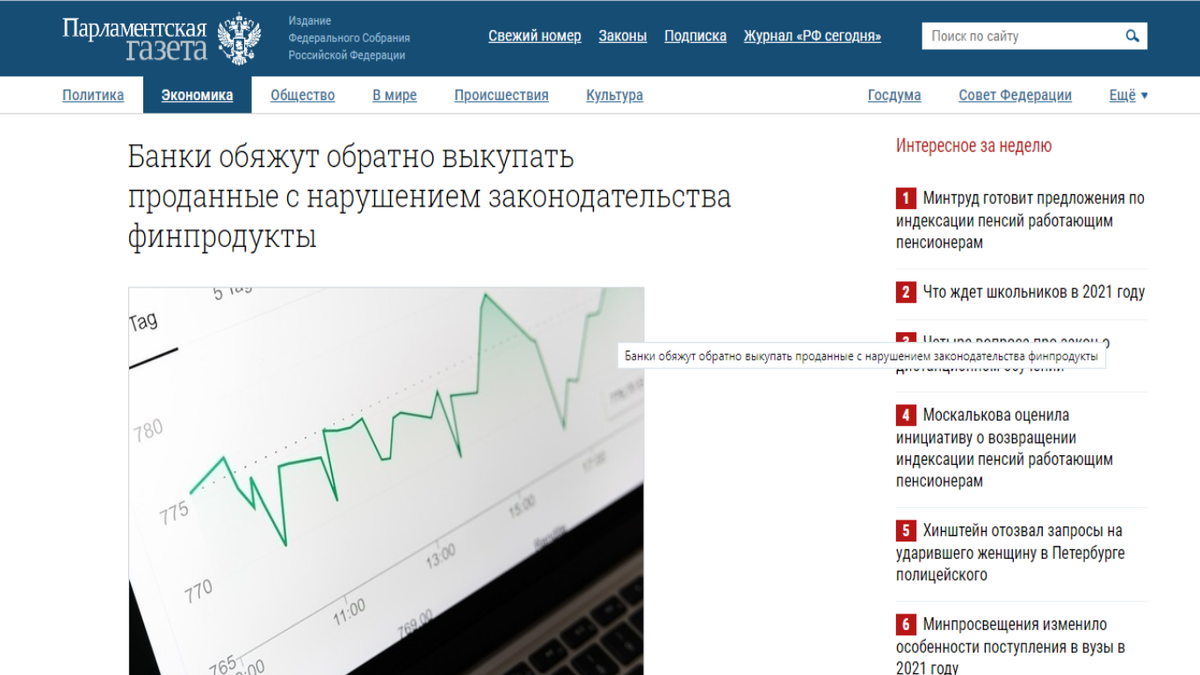Go to the Законы page
Viewport: 1200px width, 675px height.
coord(623,36)
